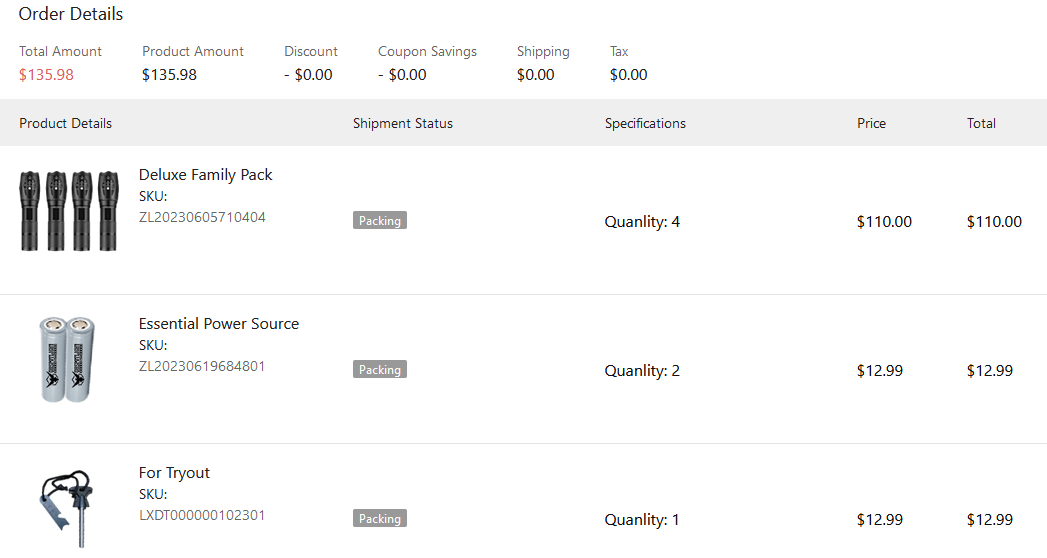Image resolution: width=1047 pixels, height=558 pixels.
Task: Click the Product Details column header
Action: pyautogui.click(x=65, y=123)
